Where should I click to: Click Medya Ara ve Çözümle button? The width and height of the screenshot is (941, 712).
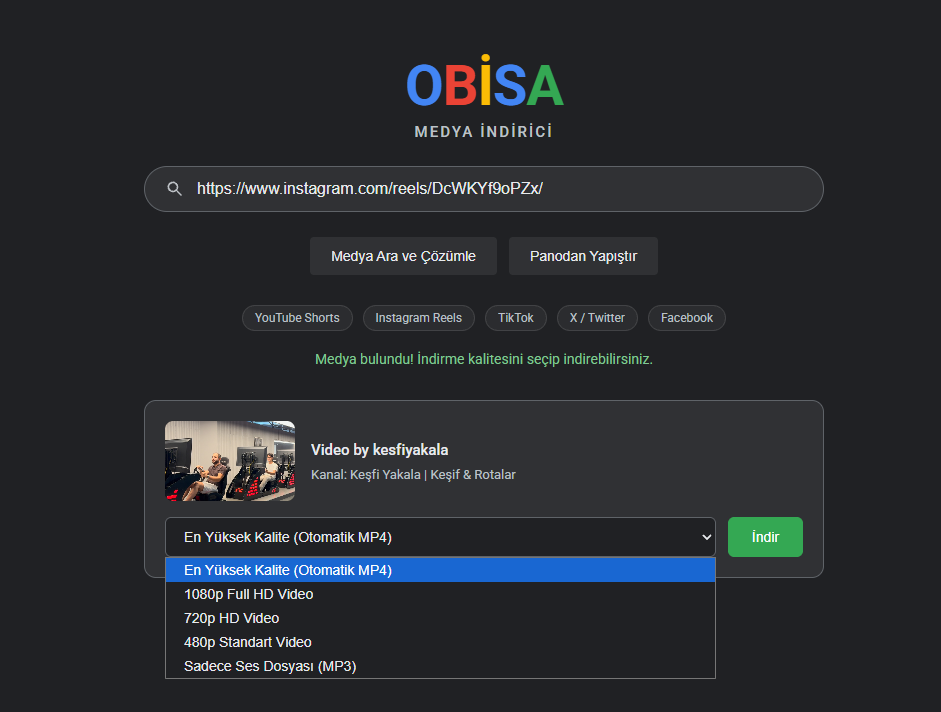pos(403,256)
